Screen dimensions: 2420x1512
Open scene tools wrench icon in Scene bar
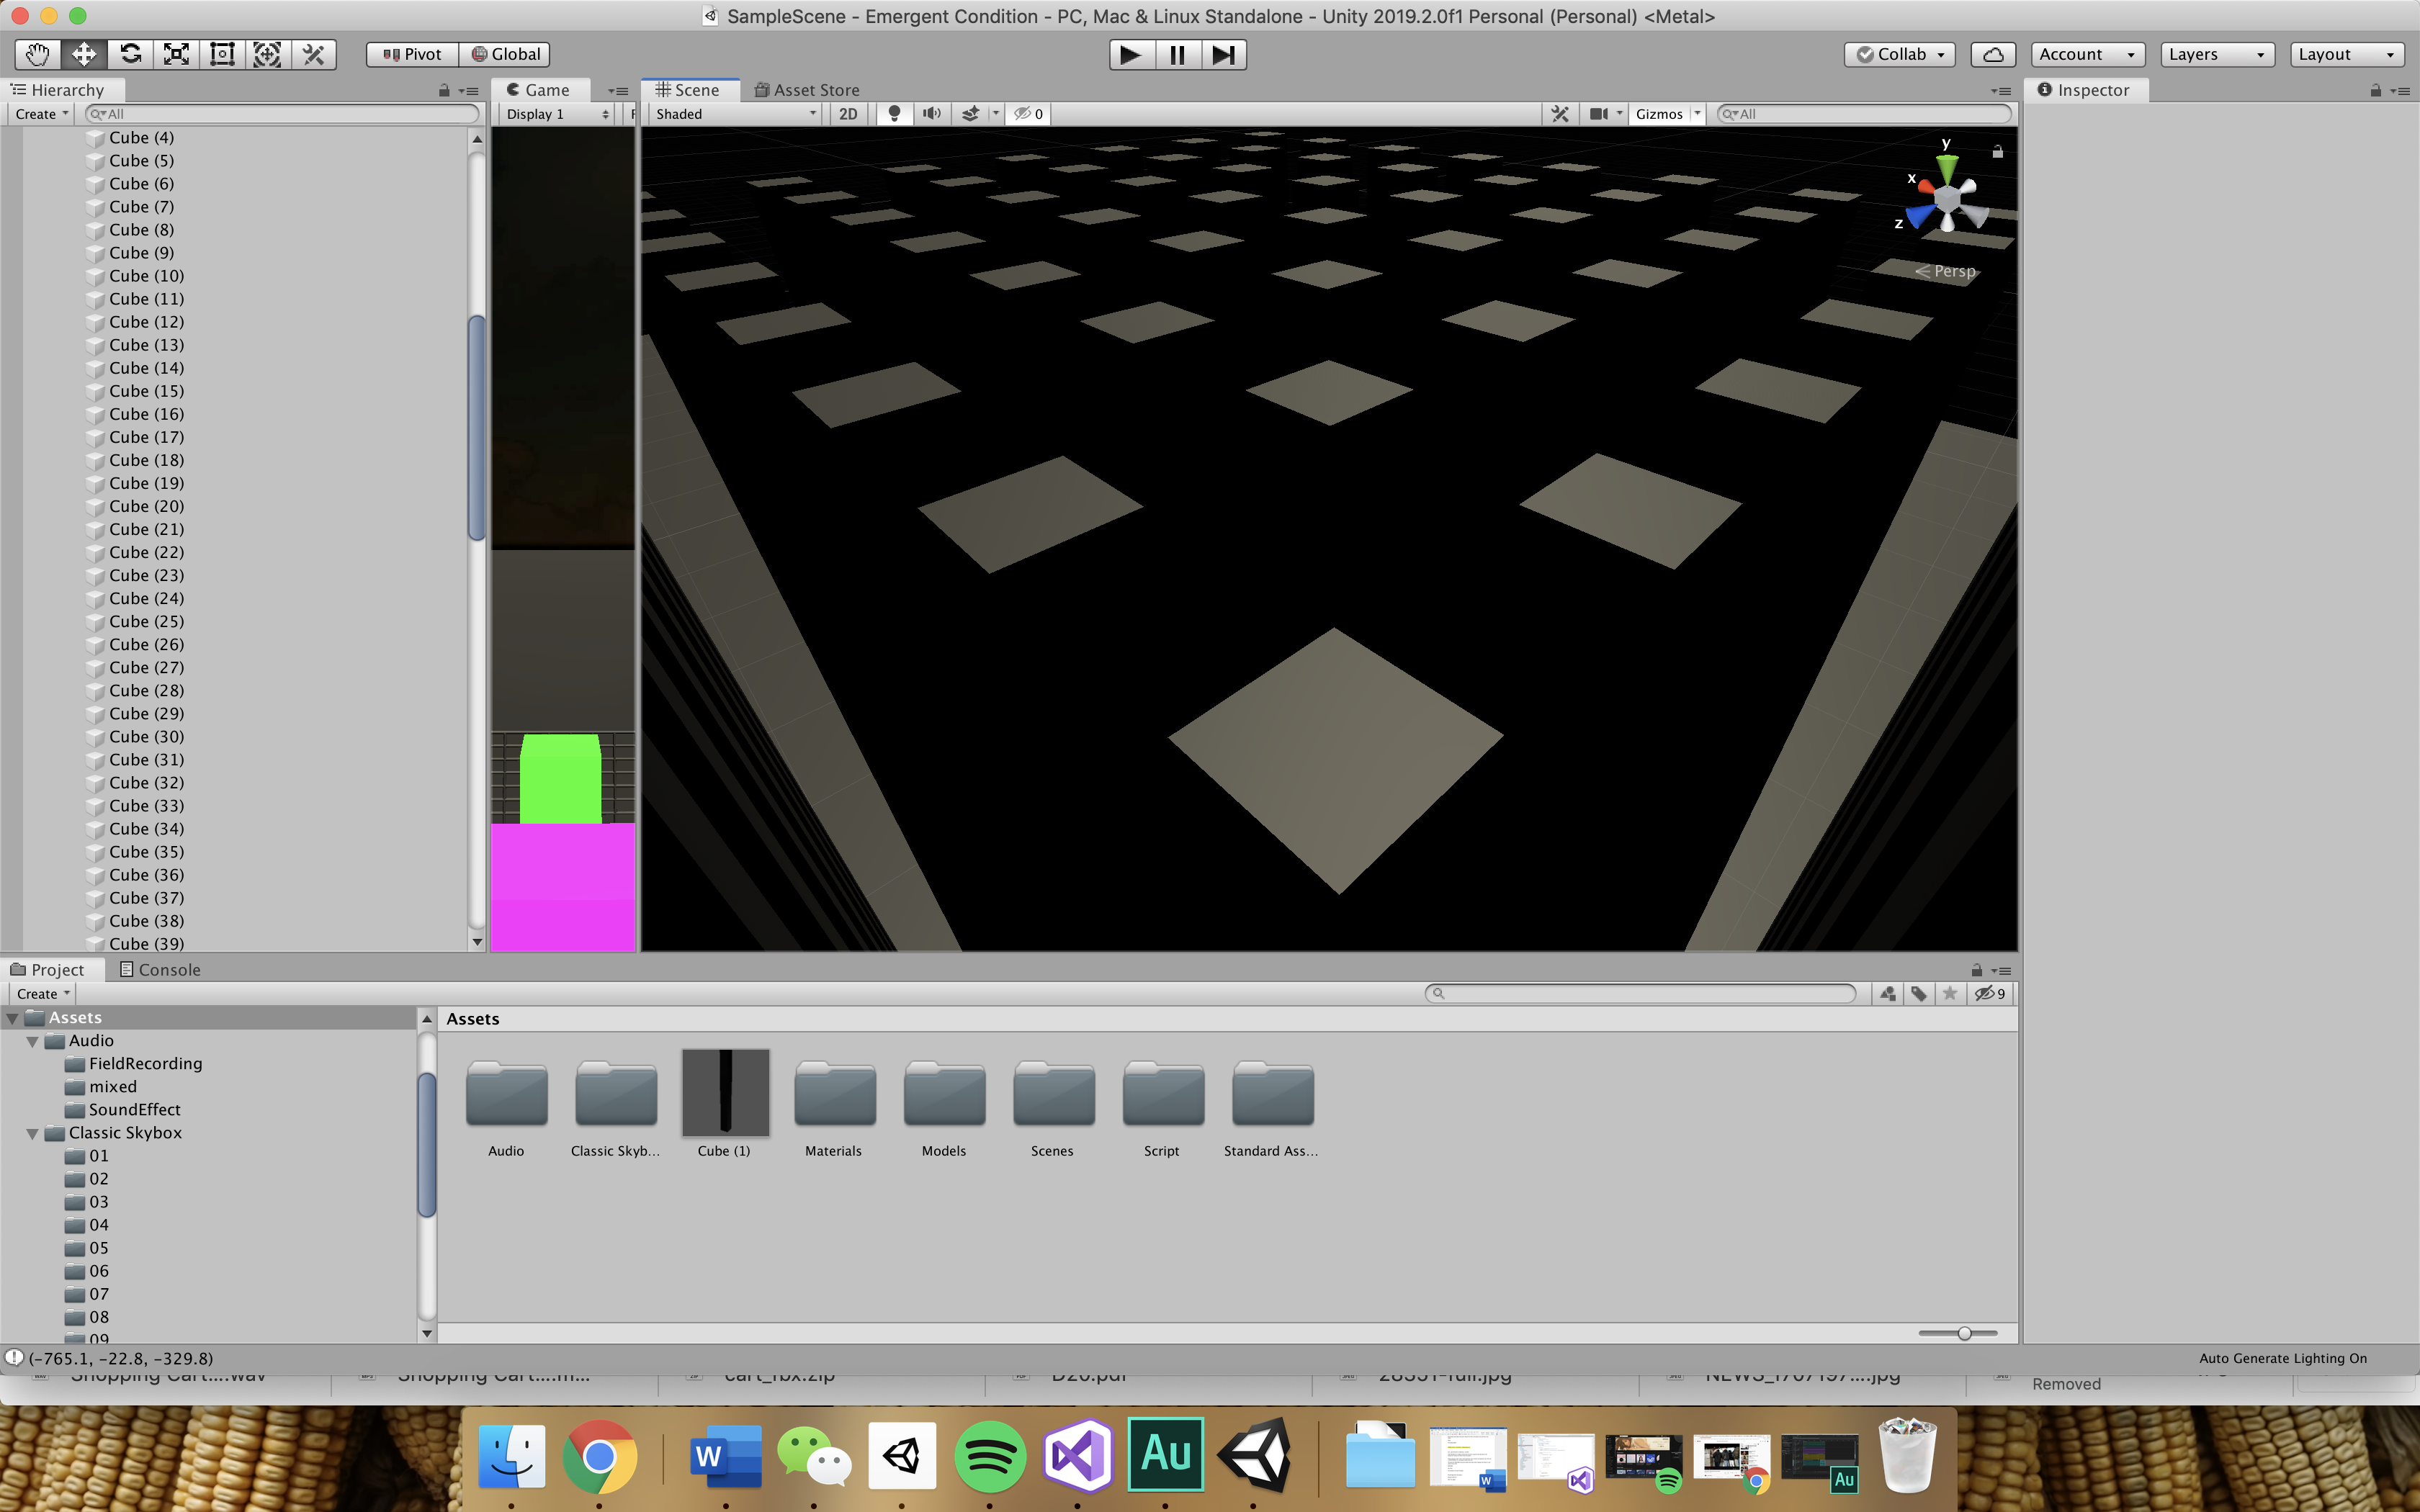(1560, 114)
